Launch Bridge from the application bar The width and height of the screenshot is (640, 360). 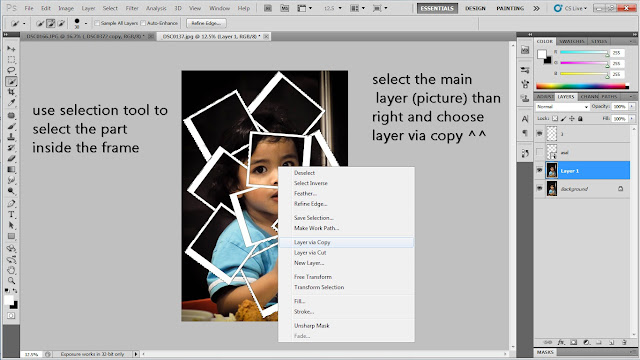click(x=268, y=8)
